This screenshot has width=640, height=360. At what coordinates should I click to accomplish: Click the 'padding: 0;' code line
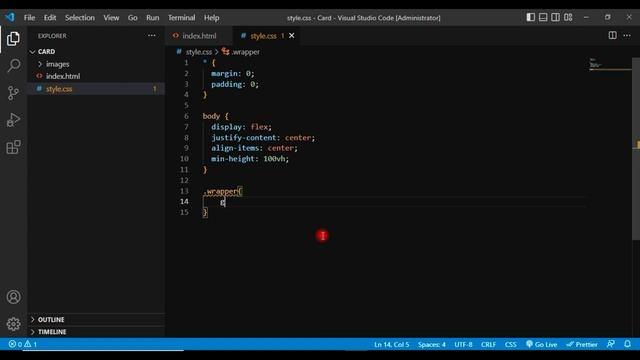pos(235,84)
